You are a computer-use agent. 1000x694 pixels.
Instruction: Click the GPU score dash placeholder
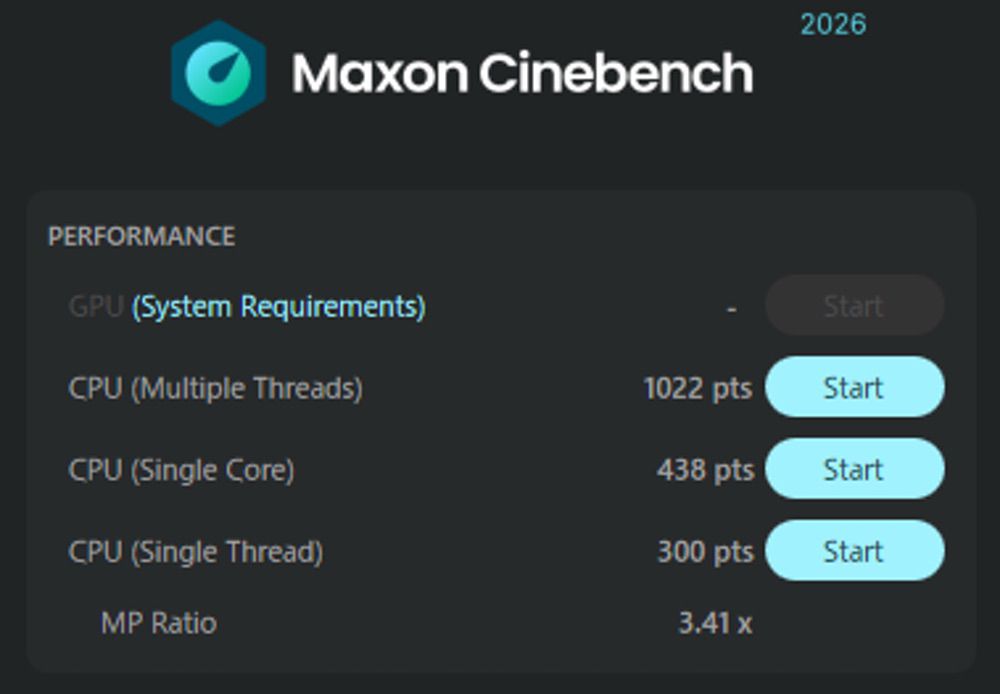(732, 309)
